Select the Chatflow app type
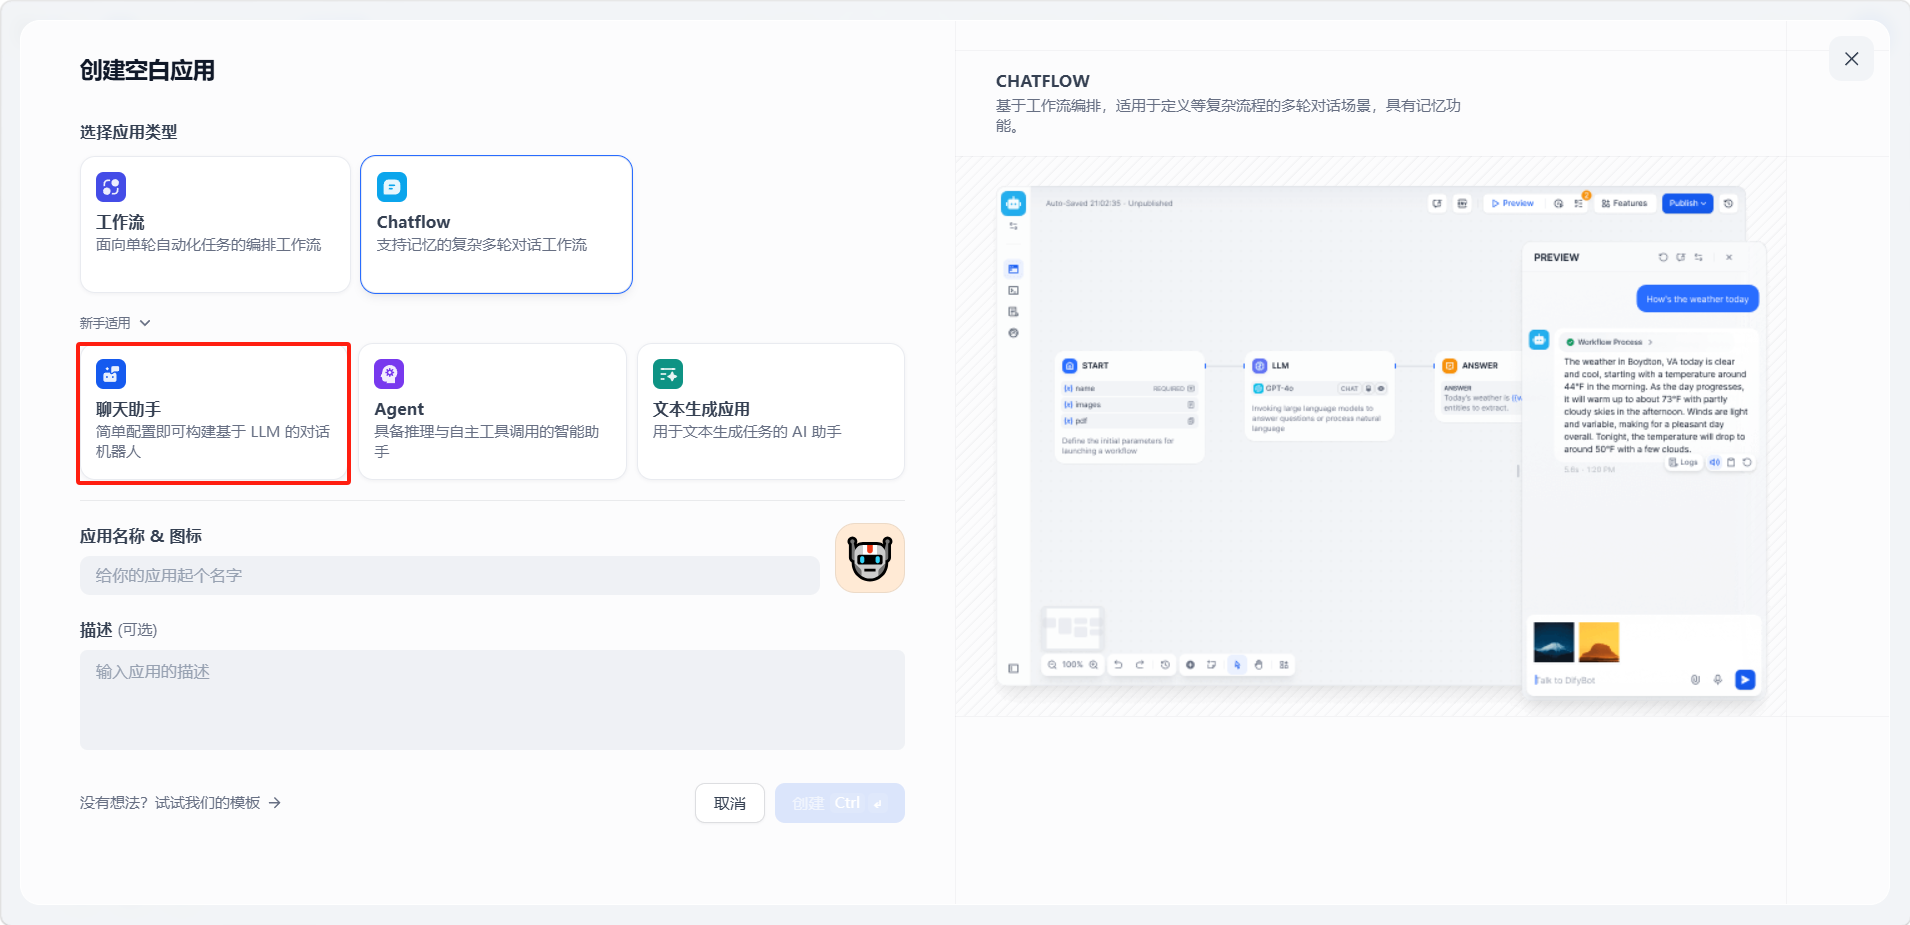 click(x=496, y=225)
